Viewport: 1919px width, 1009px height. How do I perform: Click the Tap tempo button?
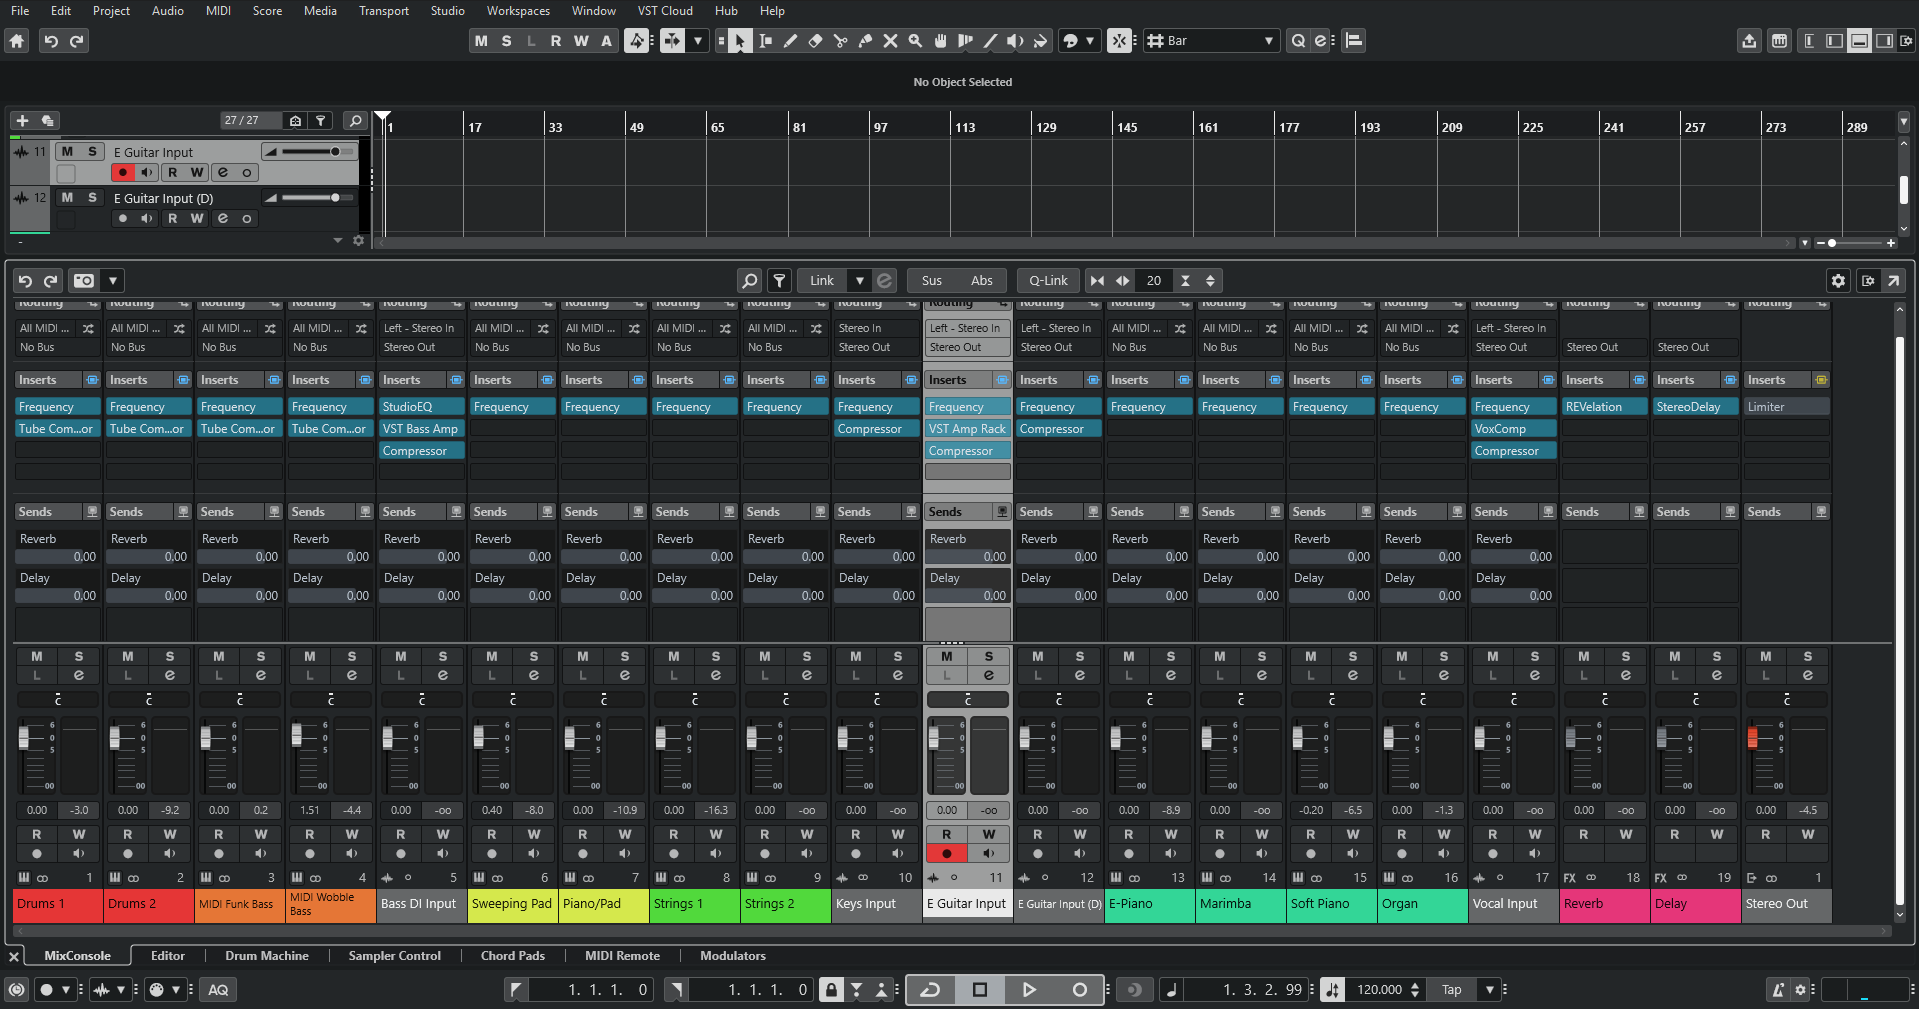coord(1450,990)
